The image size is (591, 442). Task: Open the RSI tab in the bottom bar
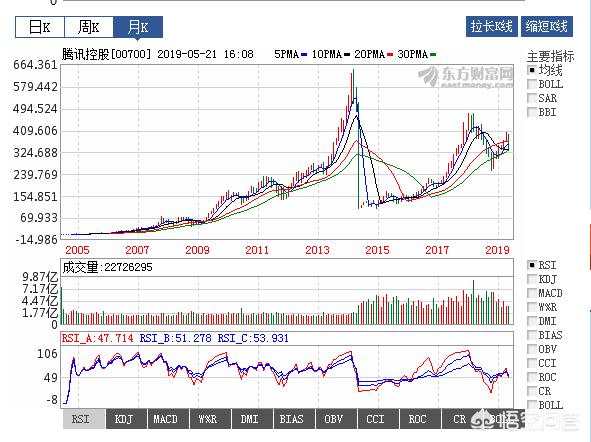[x=84, y=419]
